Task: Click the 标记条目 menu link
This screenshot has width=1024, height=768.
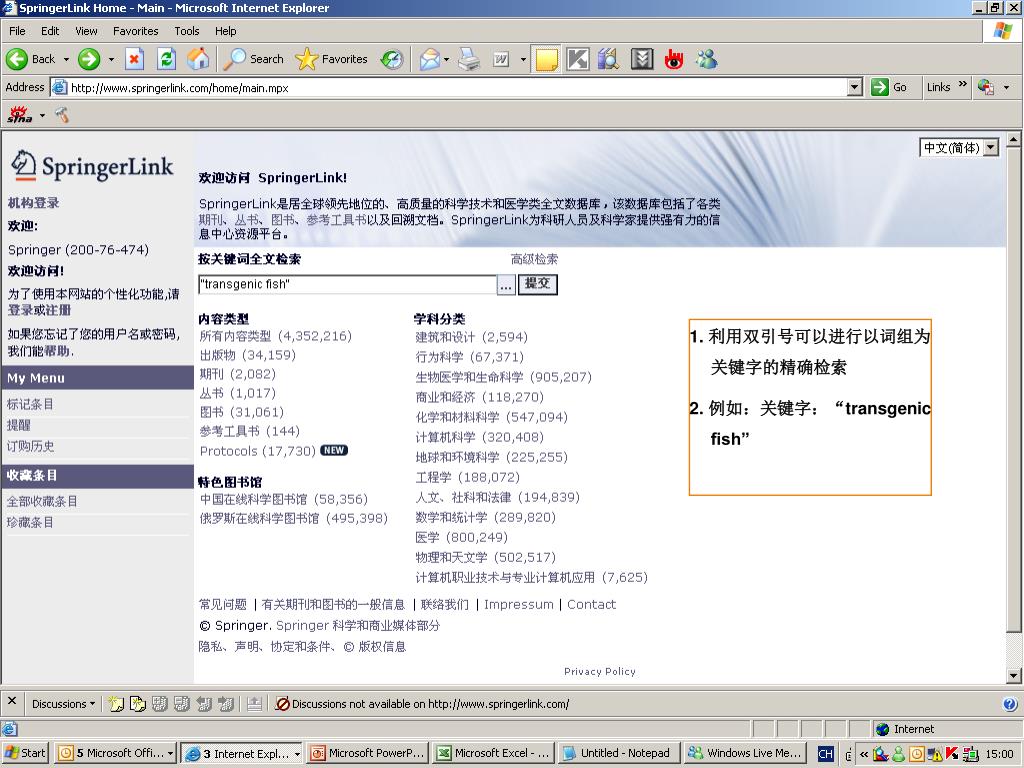Action: click(x=30, y=404)
